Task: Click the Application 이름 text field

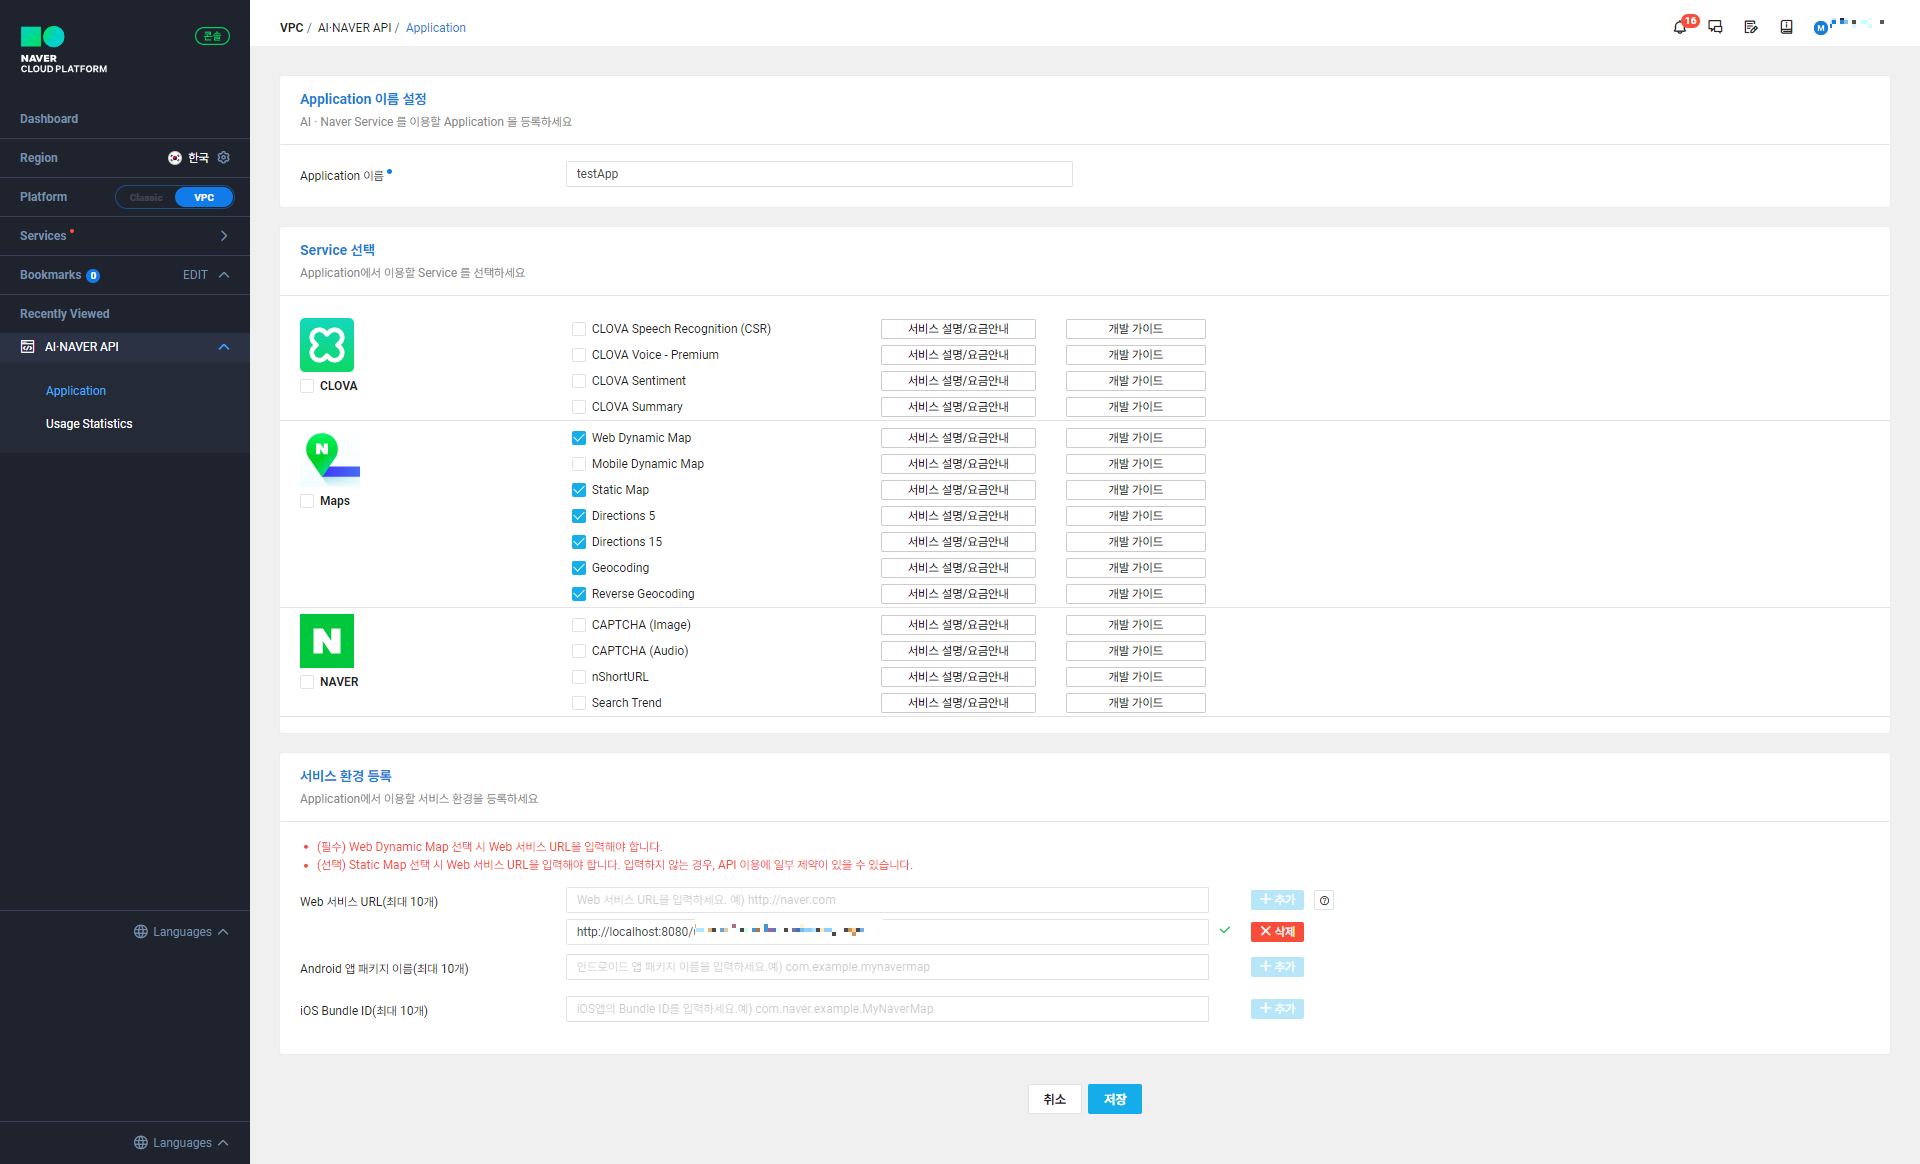Action: click(x=819, y=174)
